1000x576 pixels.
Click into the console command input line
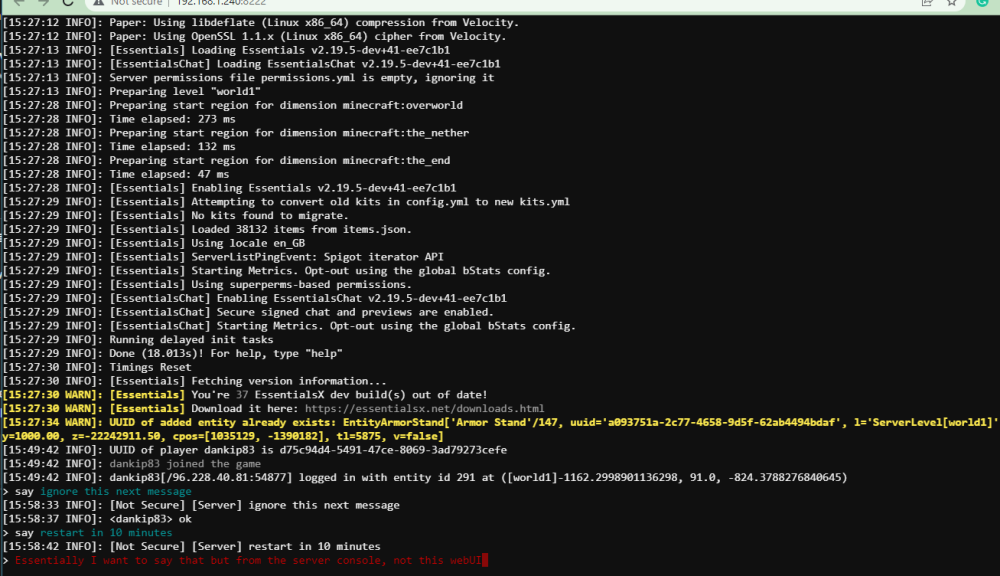point(249,560)
